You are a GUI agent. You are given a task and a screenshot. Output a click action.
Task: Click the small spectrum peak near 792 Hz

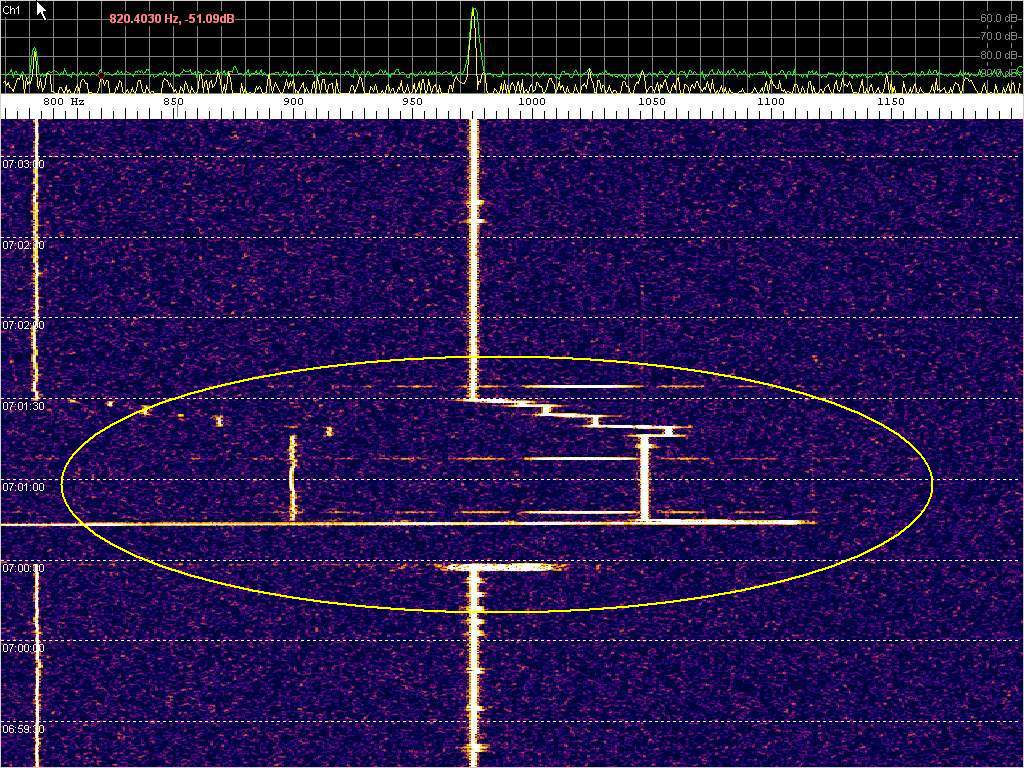(x=34, y=60)
